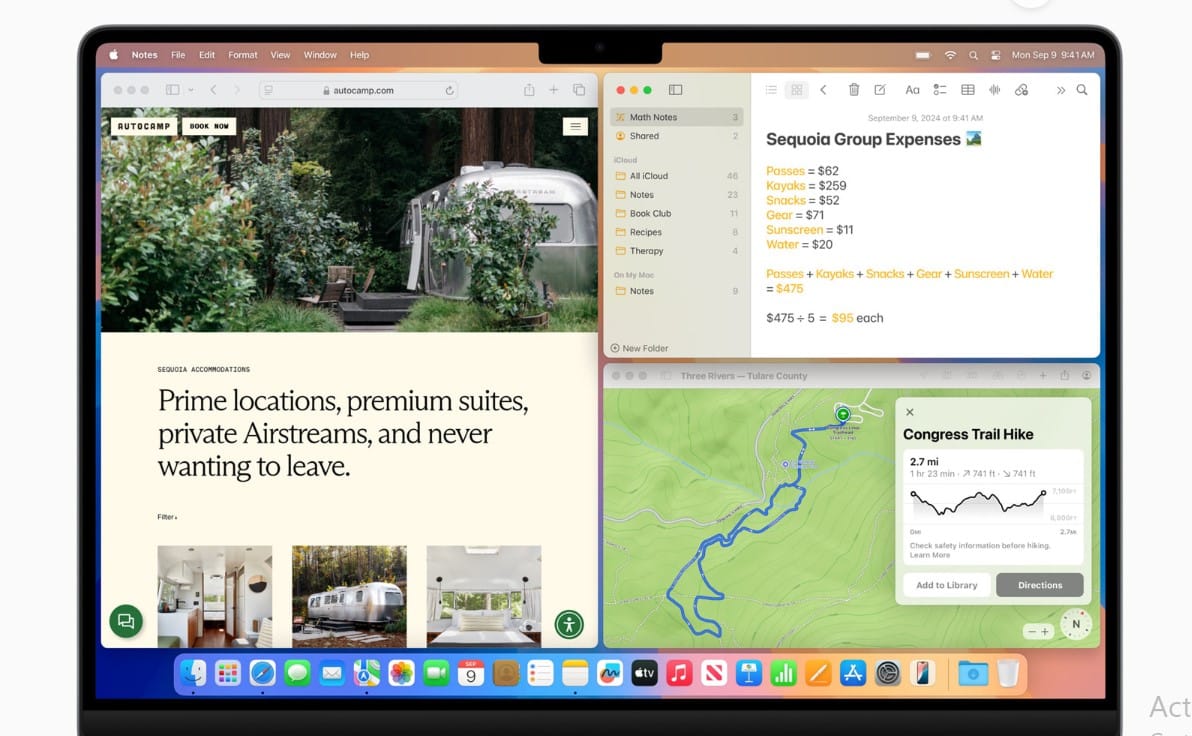Open Freeform from the Dock
The height and width of the screenshot is (736, 1192).
point(610,673)
